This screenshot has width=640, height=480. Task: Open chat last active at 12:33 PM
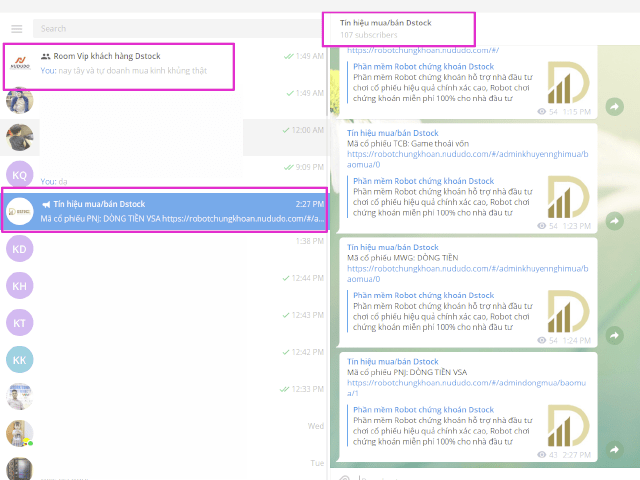163,397
